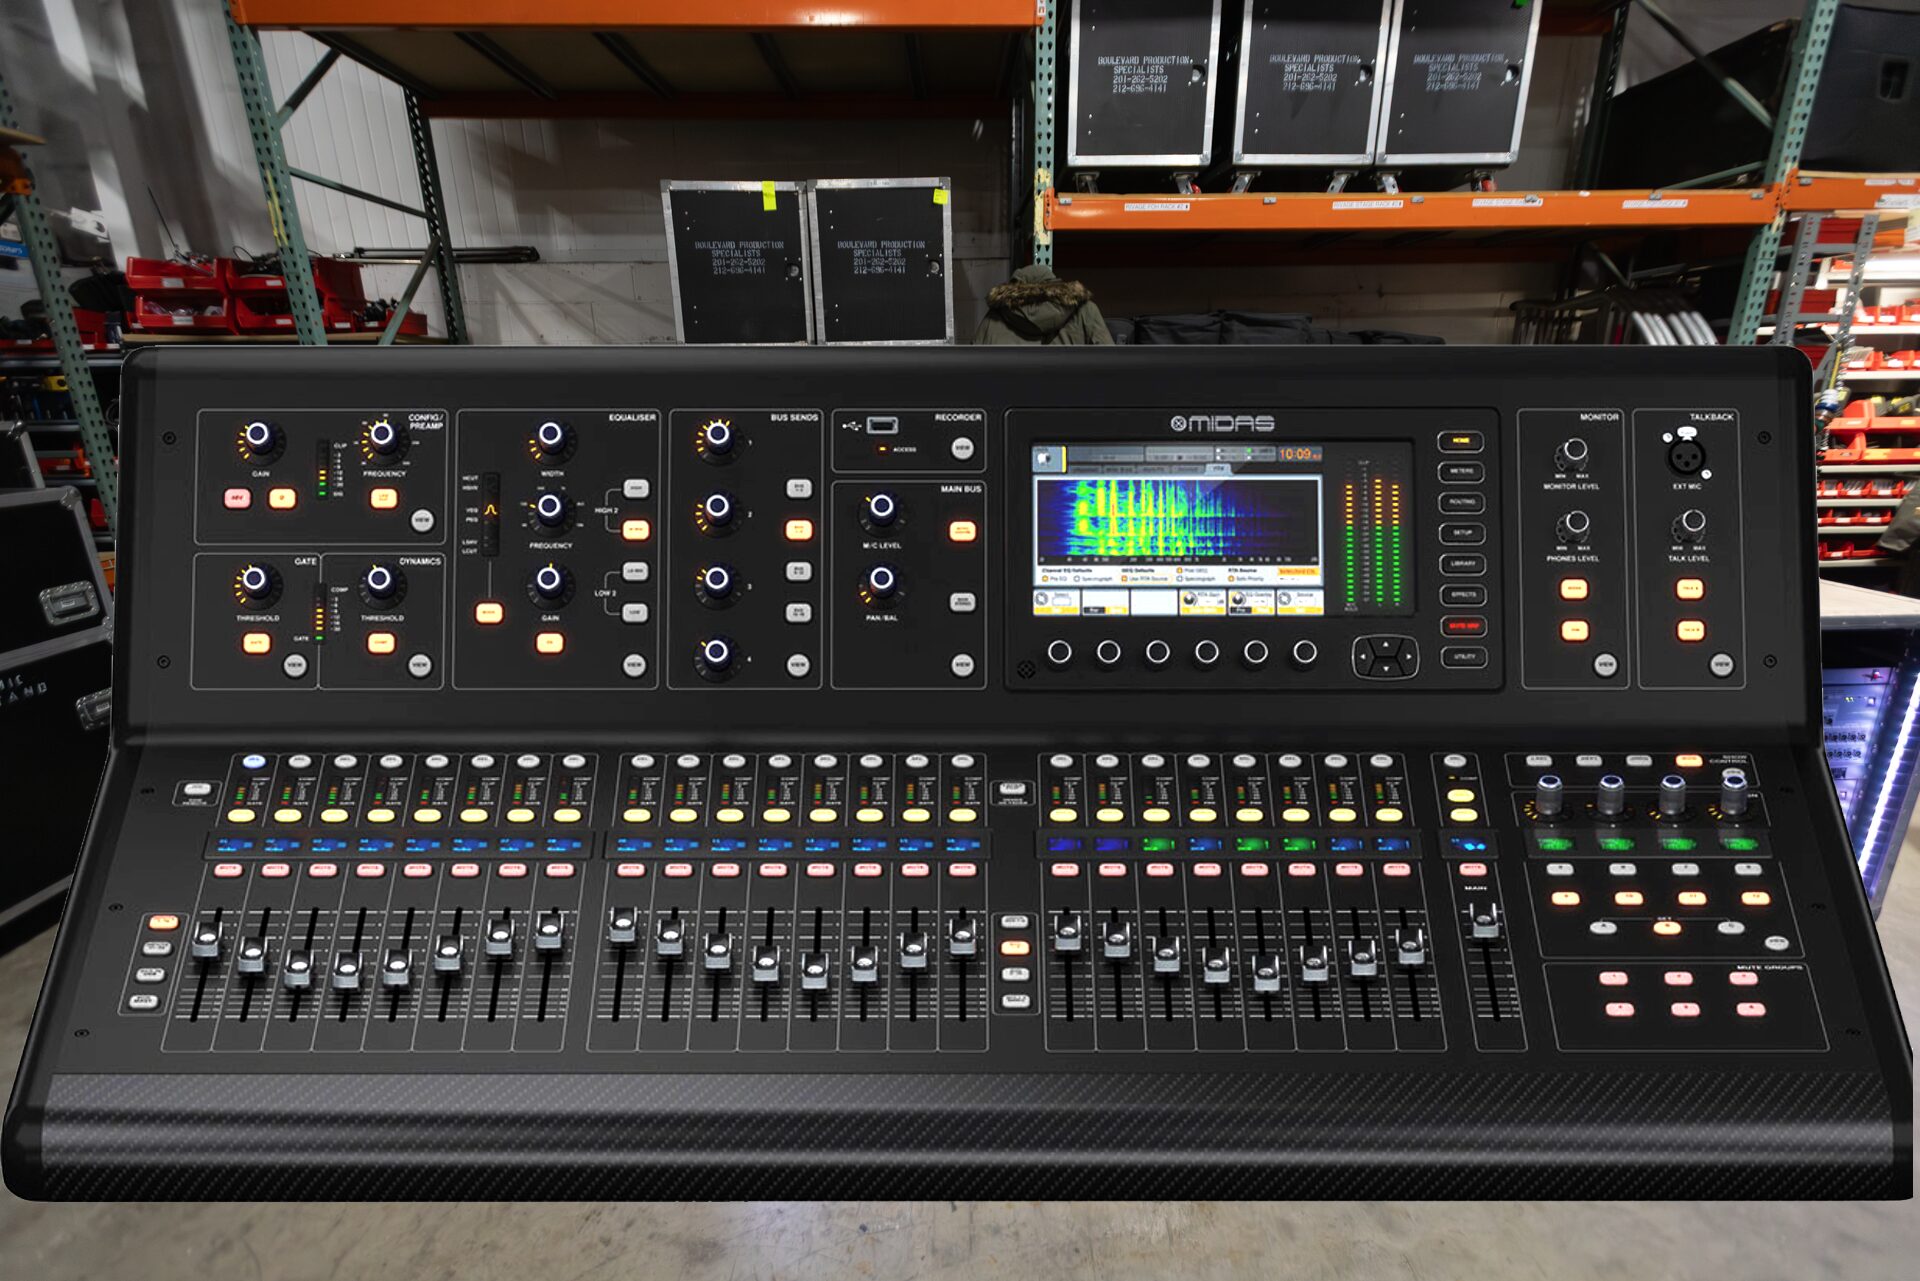Screen dimensions: 1920x1281
Task: Click the Main Bus PAN/BAL knob
Action: click(x=881, y=579)
